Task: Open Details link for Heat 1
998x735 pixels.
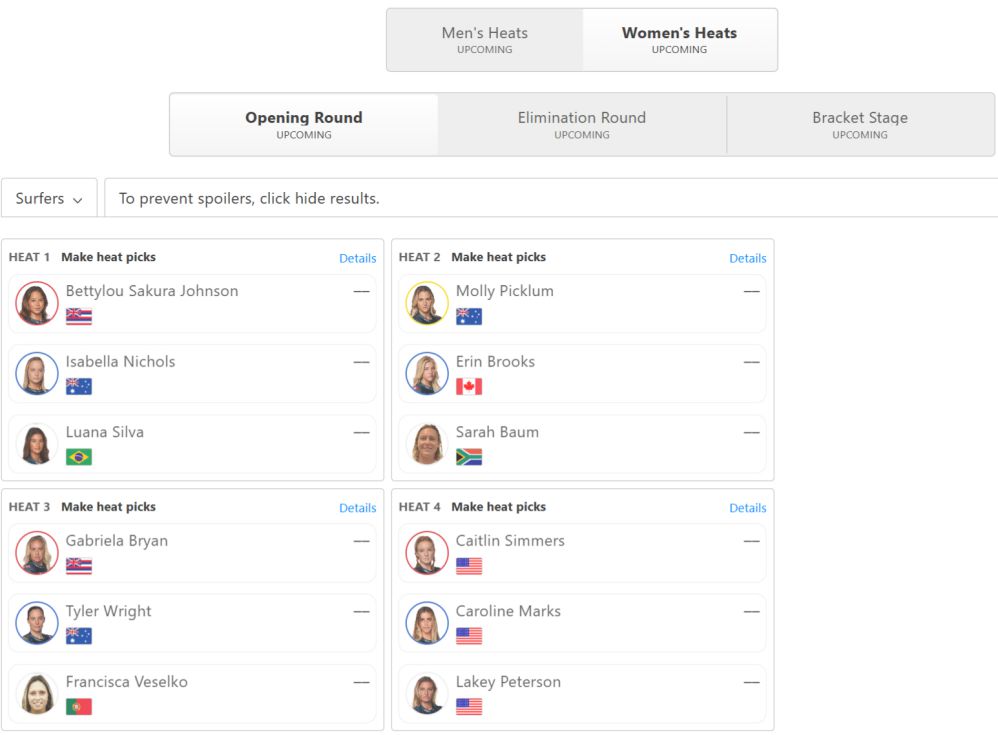Action: [358, 258]
